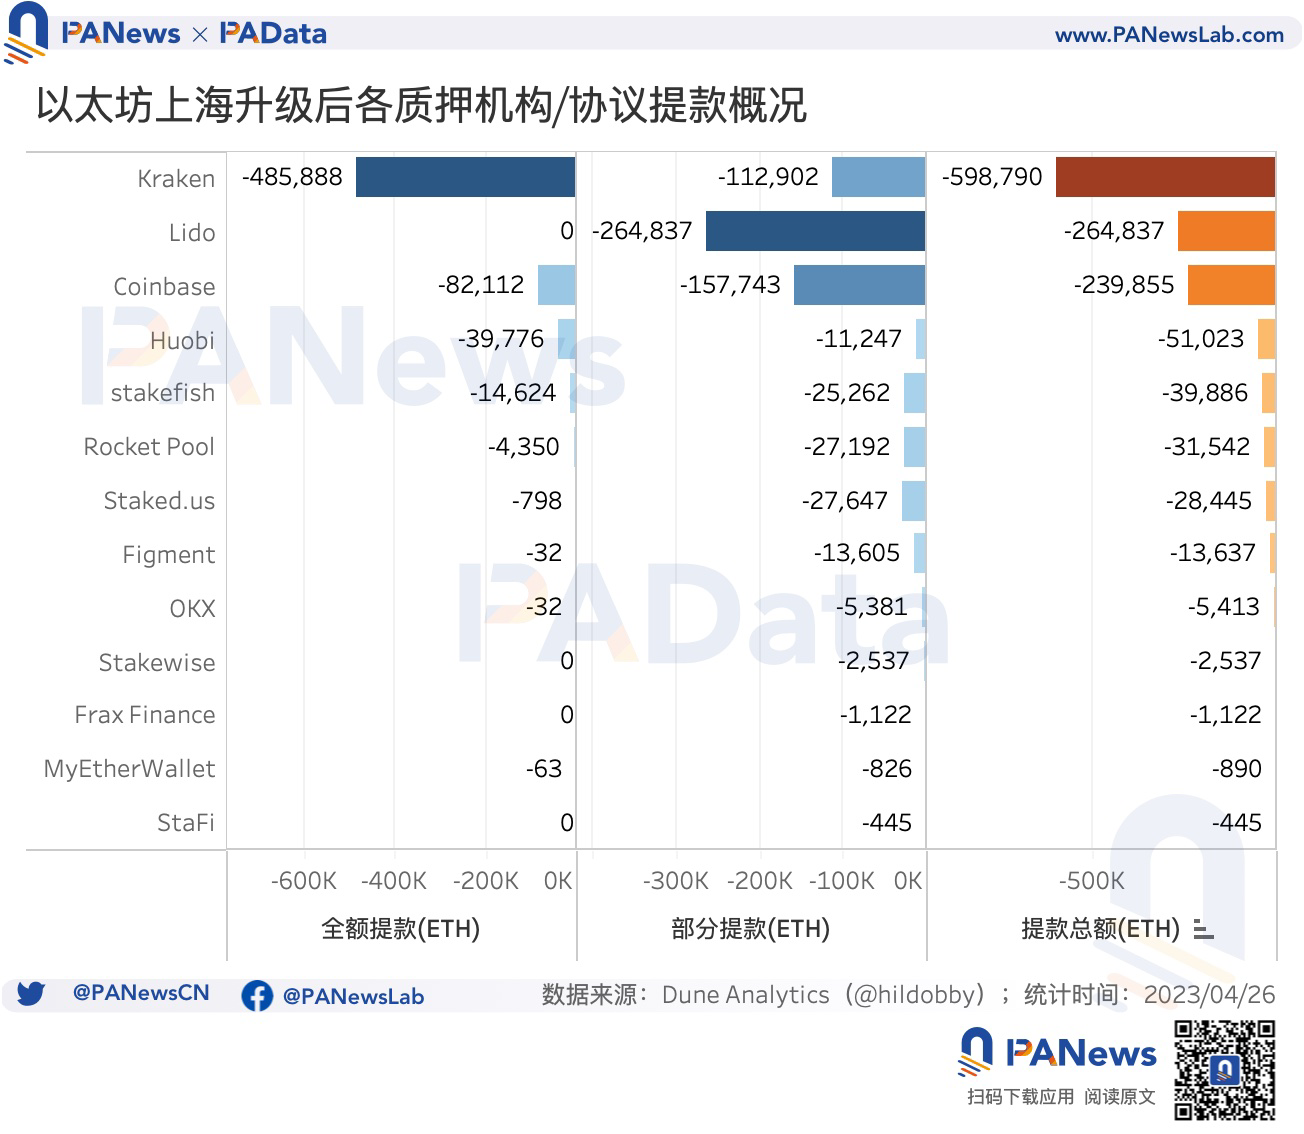
Task: Open the www.PANewsLab.com link
Action: 1169,35
